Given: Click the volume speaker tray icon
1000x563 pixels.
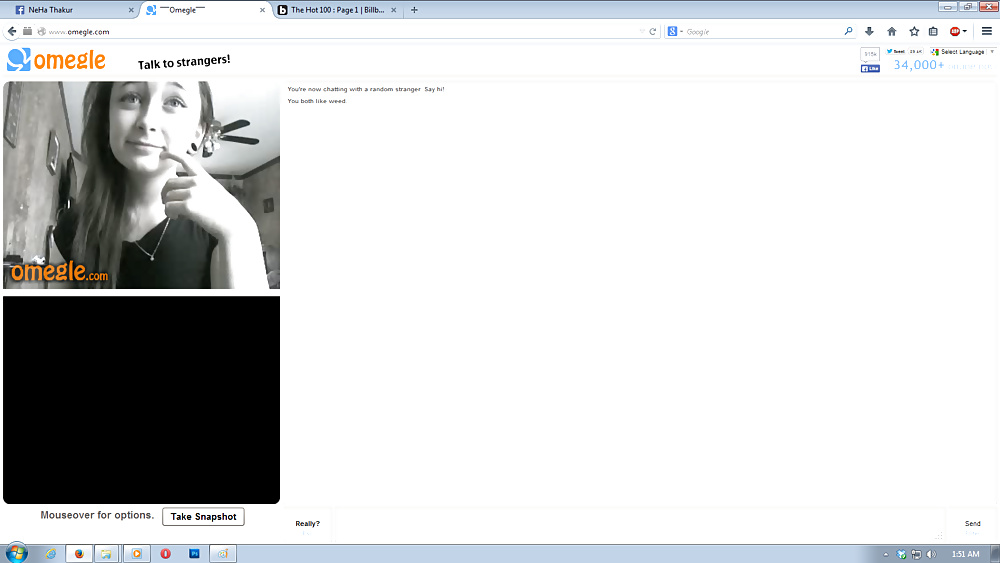Looking at the screenshot, I should 931,554.
